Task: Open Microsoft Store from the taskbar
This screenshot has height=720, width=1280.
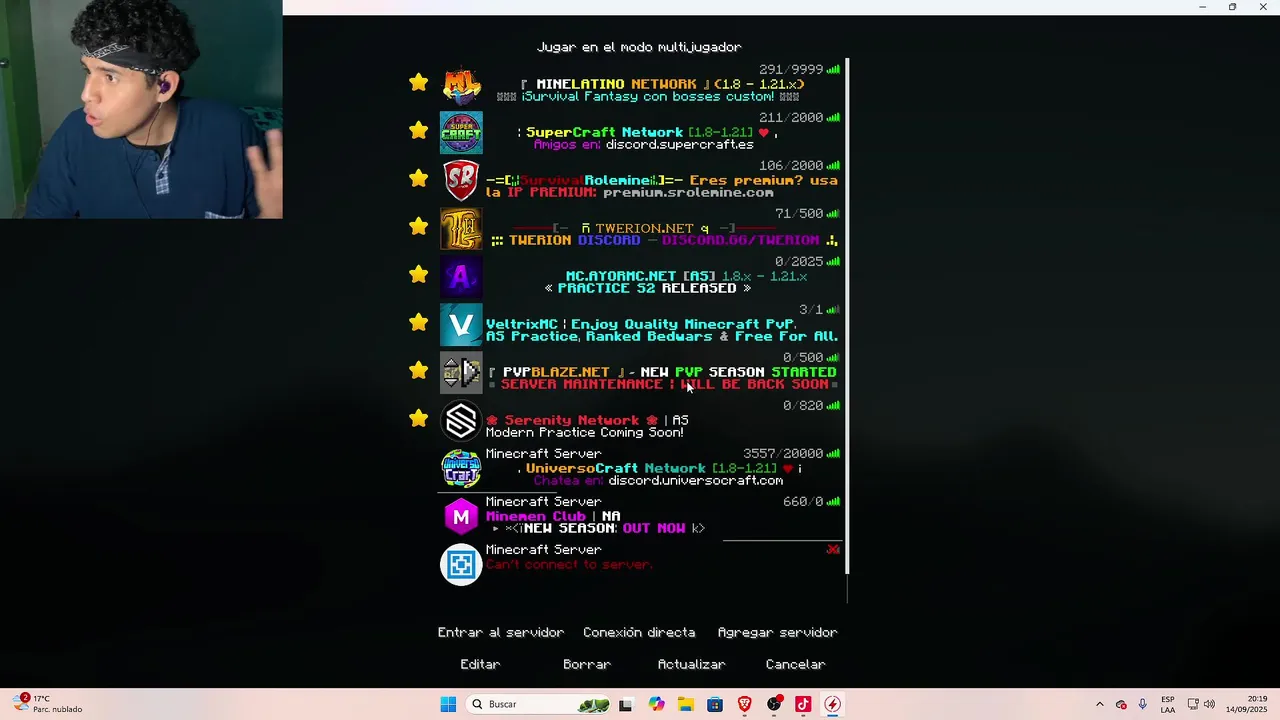Action: tap(715, 704)
